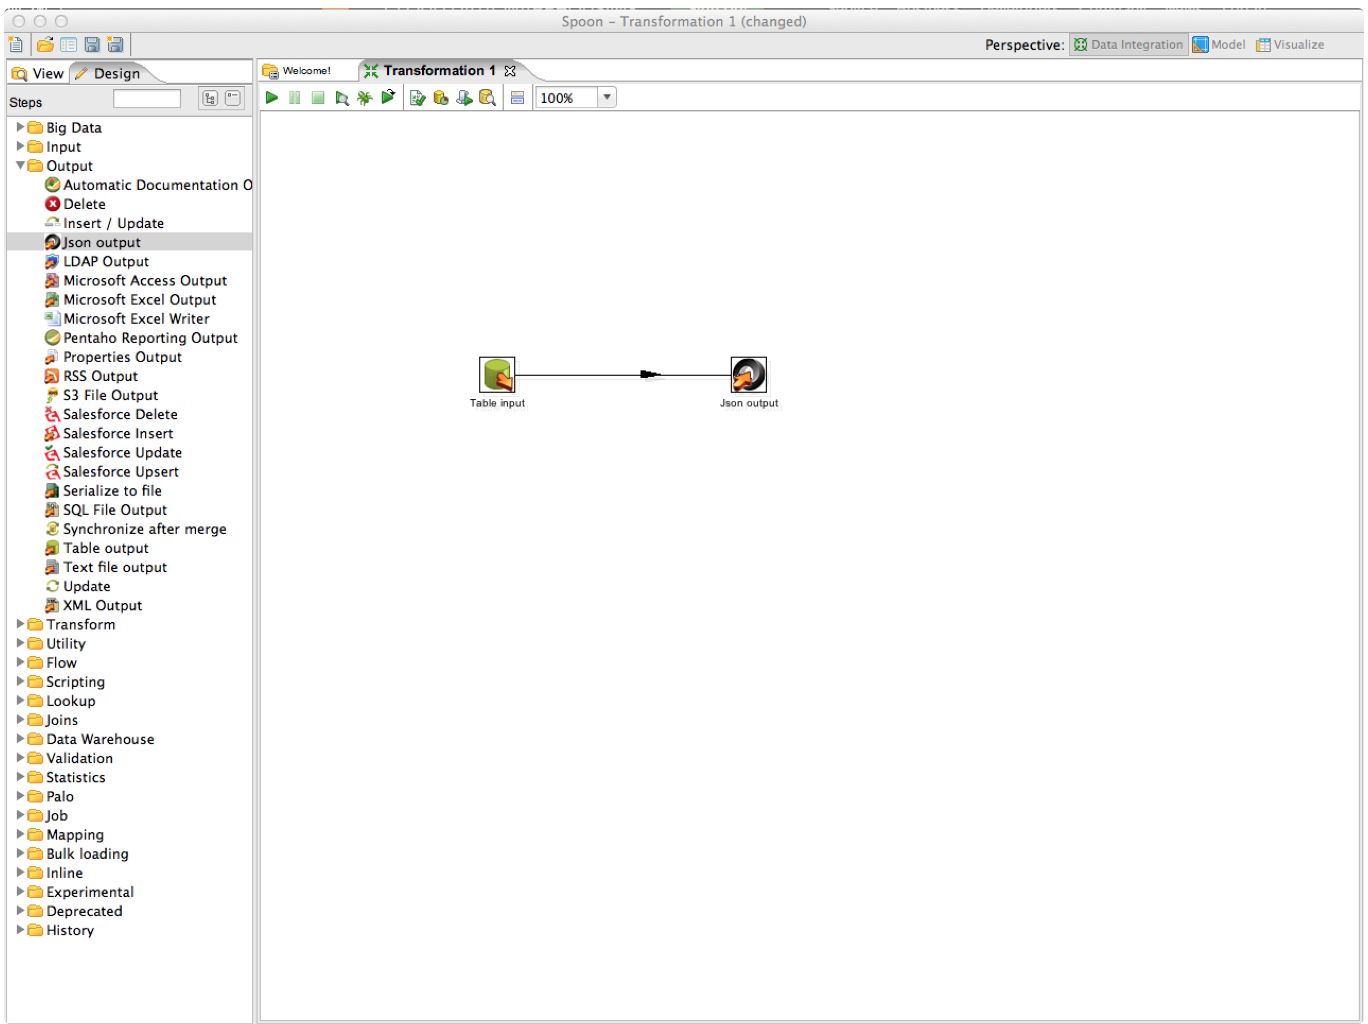The height and width of the screenshot is (1024, 1368).
Task: Toggle the show results pane icon
Action: point(517,97)
